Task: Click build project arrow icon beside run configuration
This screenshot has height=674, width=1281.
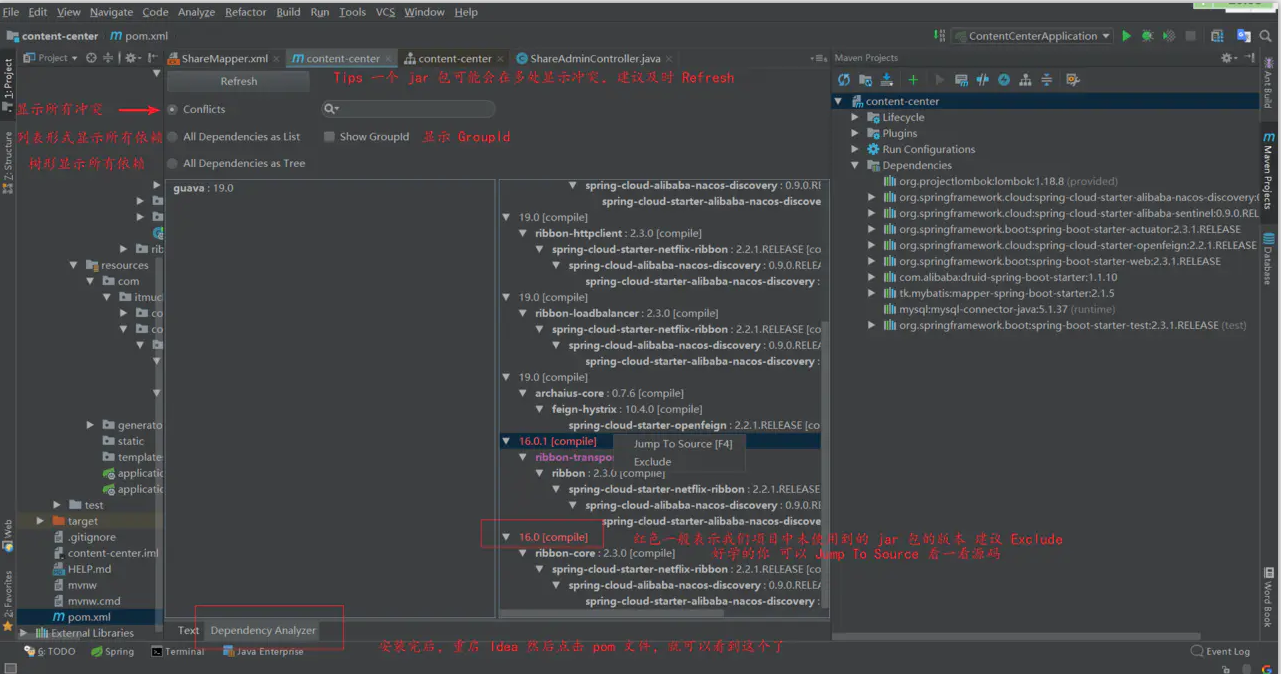Action: tap(939, 36)
